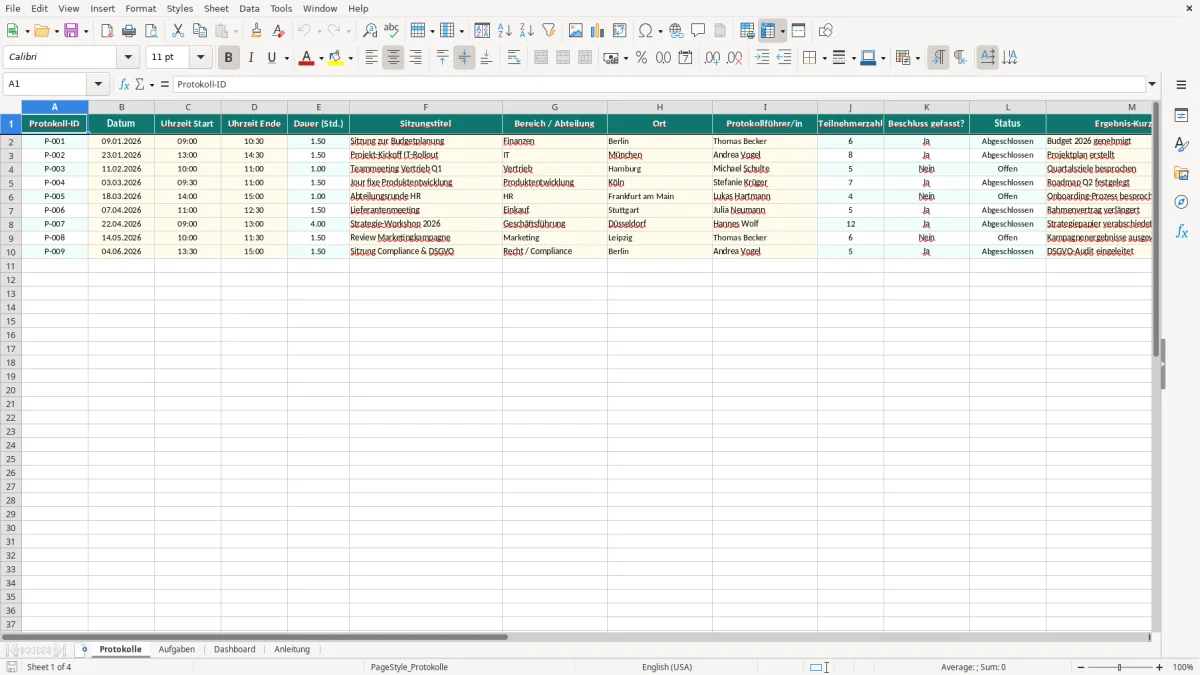Click the Clear Direct Formatting icon
This screenshot has height=675, width=1200.
[279, 31]
